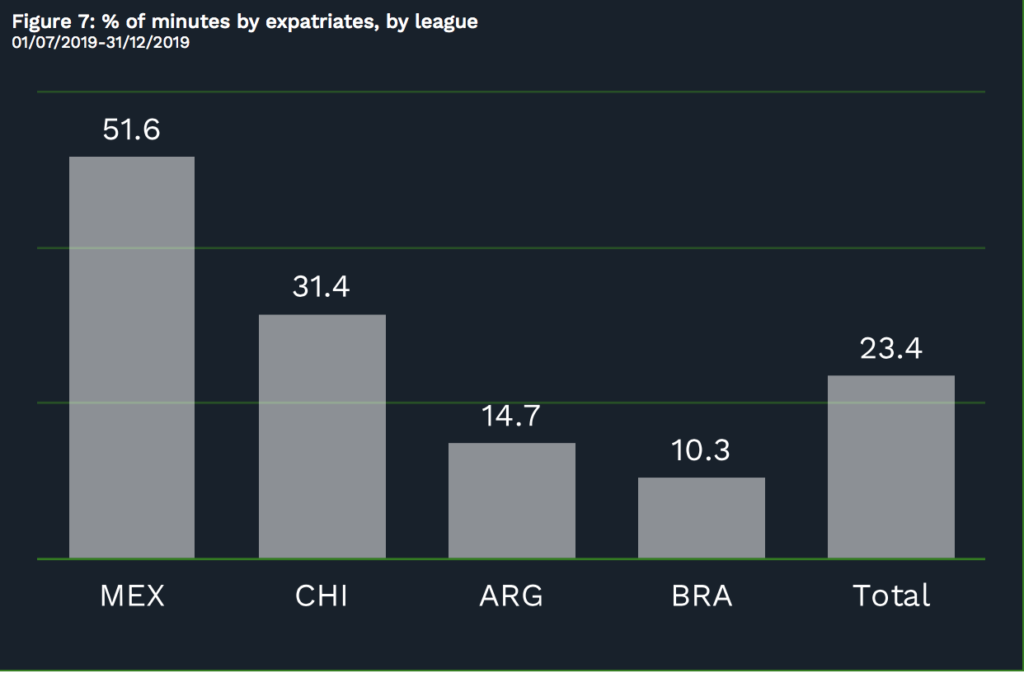
Task: Click the 51.6 value label
Action: pos(131,129)
